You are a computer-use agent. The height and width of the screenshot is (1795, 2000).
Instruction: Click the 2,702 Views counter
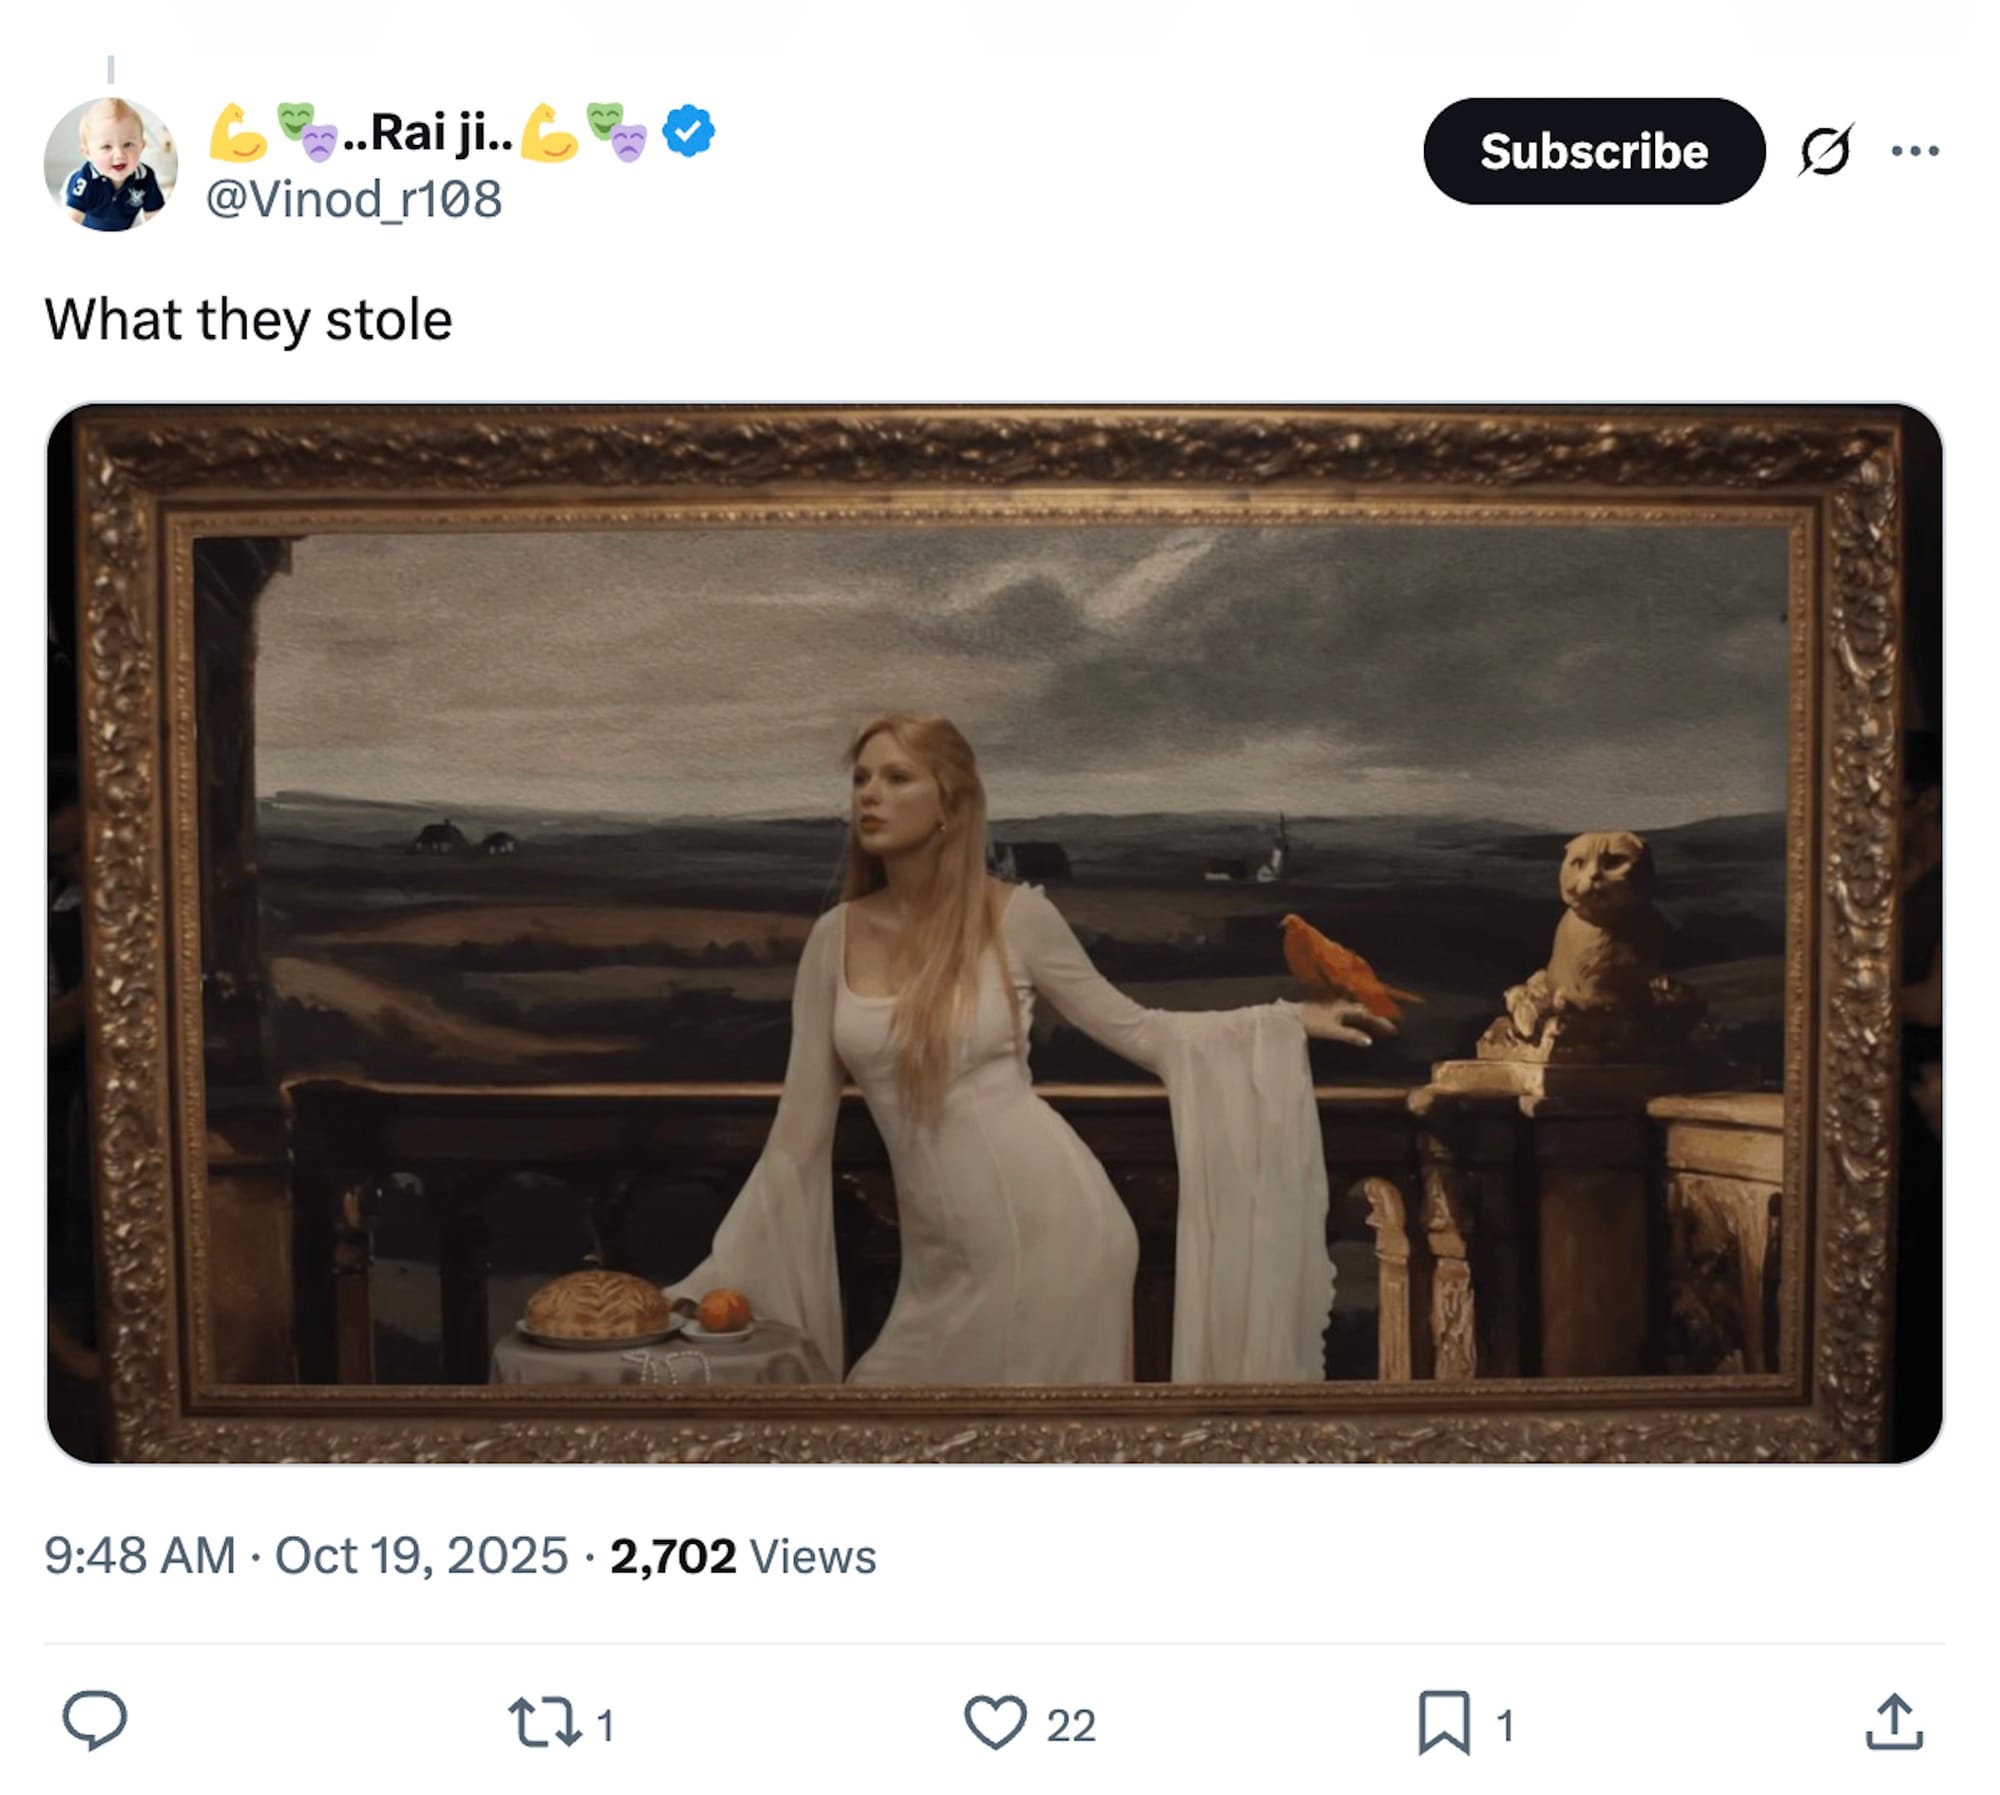[742, 1556]
